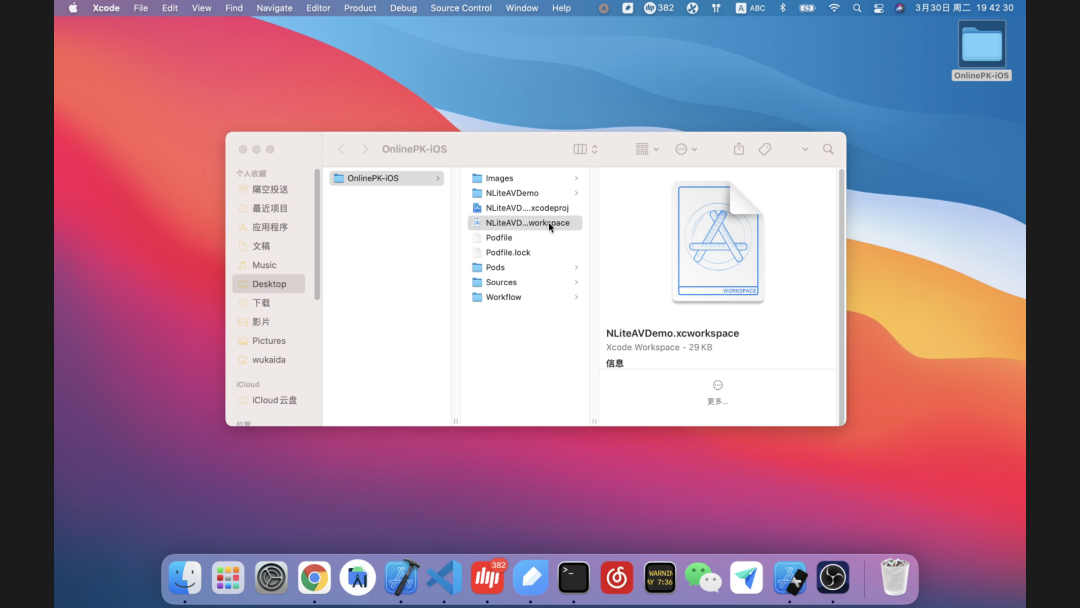Open the Console warning app in dock
The height and width of the screenshot is (608, 1080).
[660, 577]
